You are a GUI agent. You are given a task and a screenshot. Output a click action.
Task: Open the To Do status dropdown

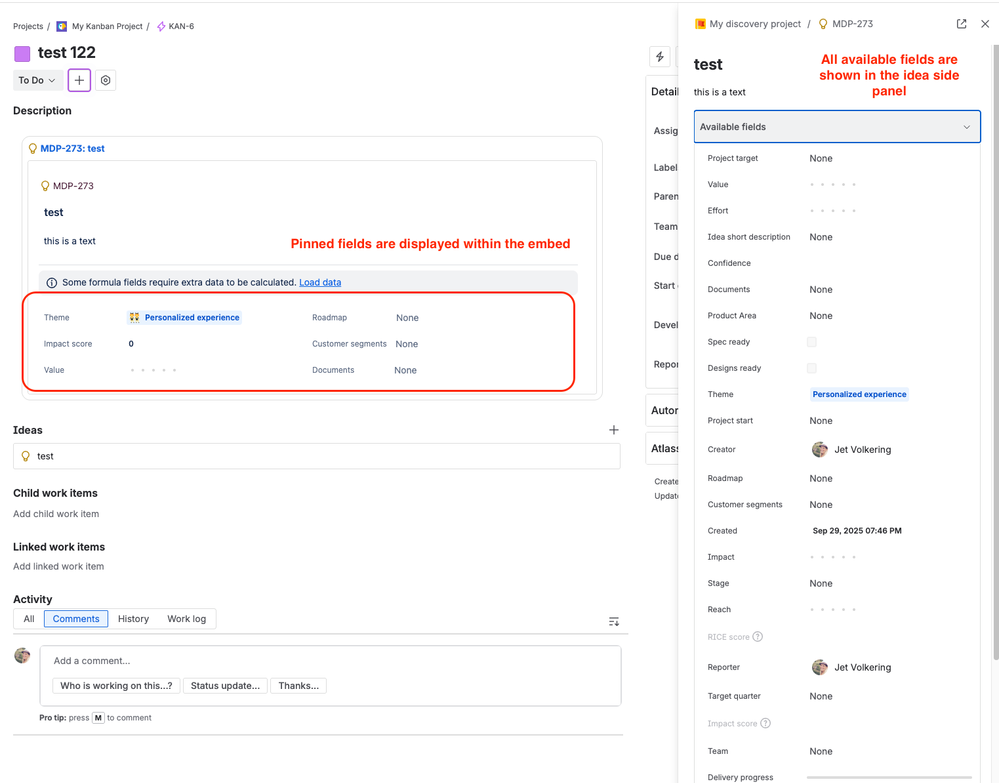[x=38, y=80]
